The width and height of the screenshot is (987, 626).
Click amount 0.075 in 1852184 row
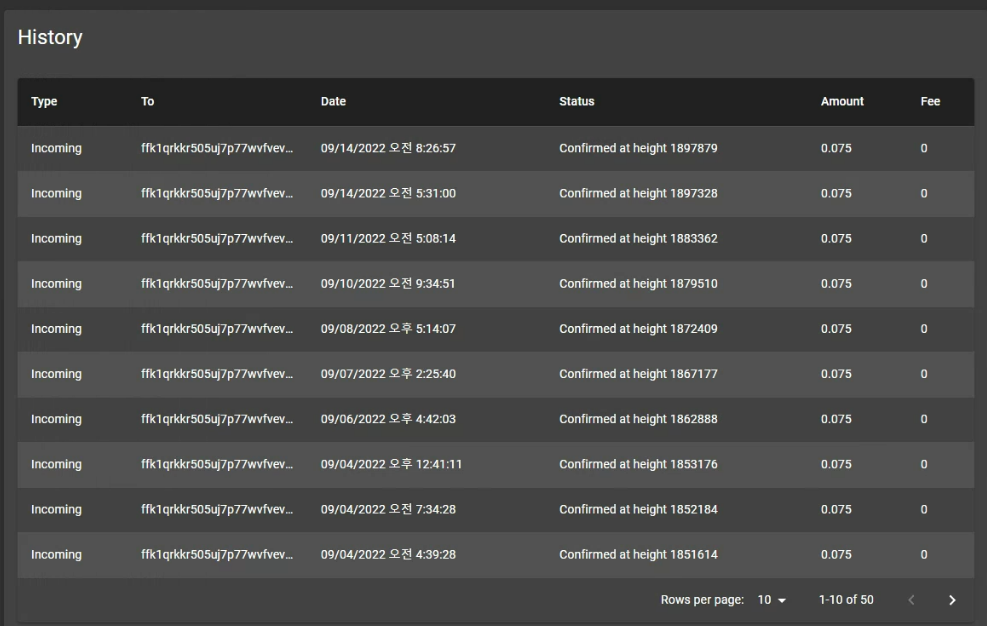point(836,509)
